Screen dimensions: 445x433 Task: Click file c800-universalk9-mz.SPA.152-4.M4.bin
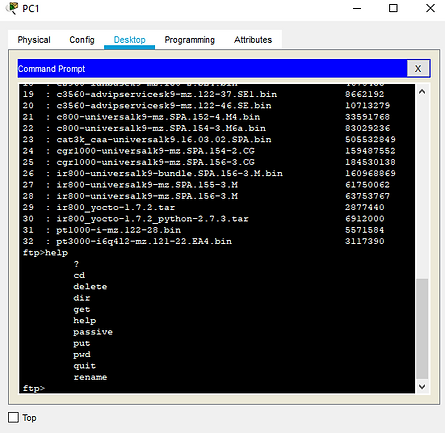click(158, 117)
